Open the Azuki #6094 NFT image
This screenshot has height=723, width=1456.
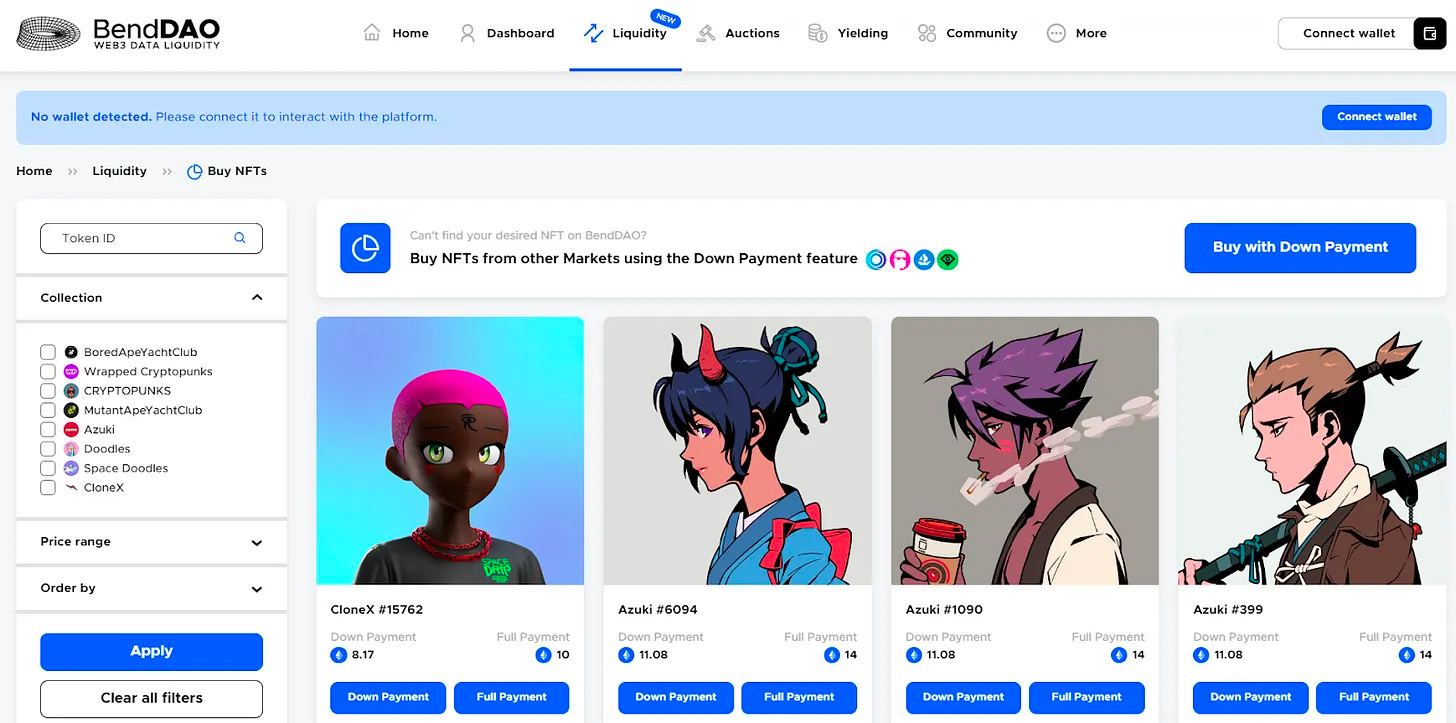[738, 451]
